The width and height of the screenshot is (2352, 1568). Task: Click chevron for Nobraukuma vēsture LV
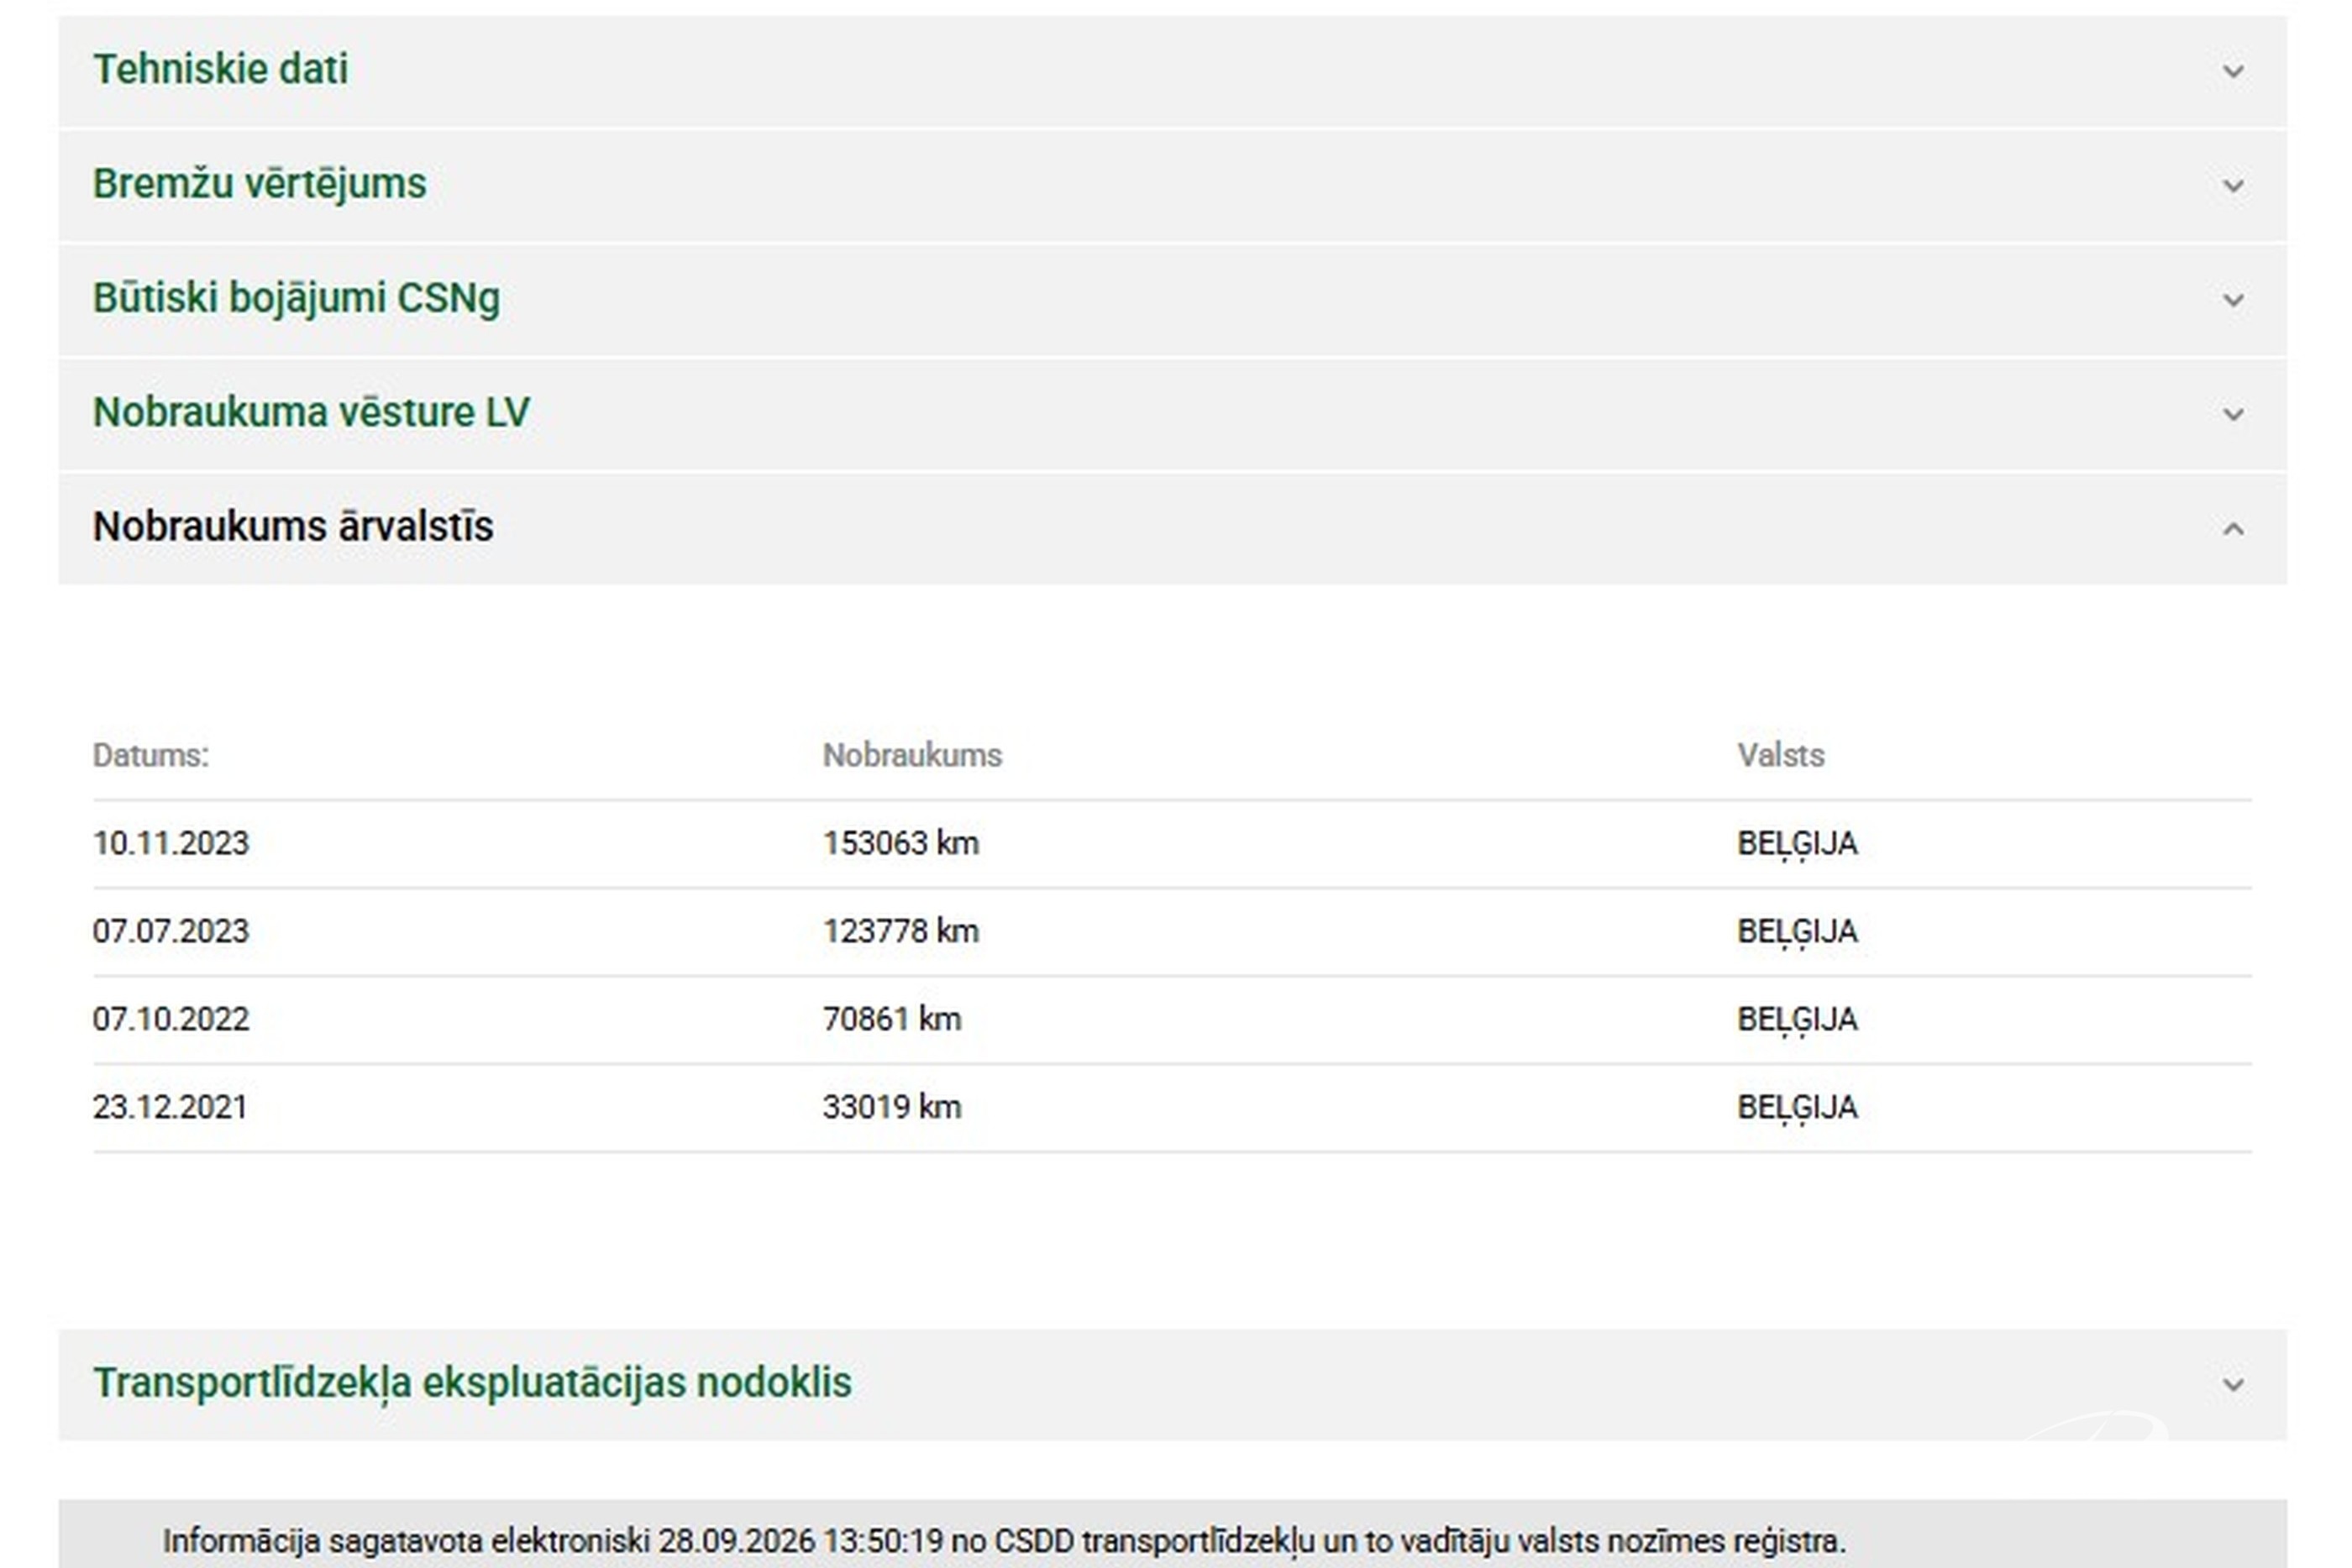coord(2233,413)
